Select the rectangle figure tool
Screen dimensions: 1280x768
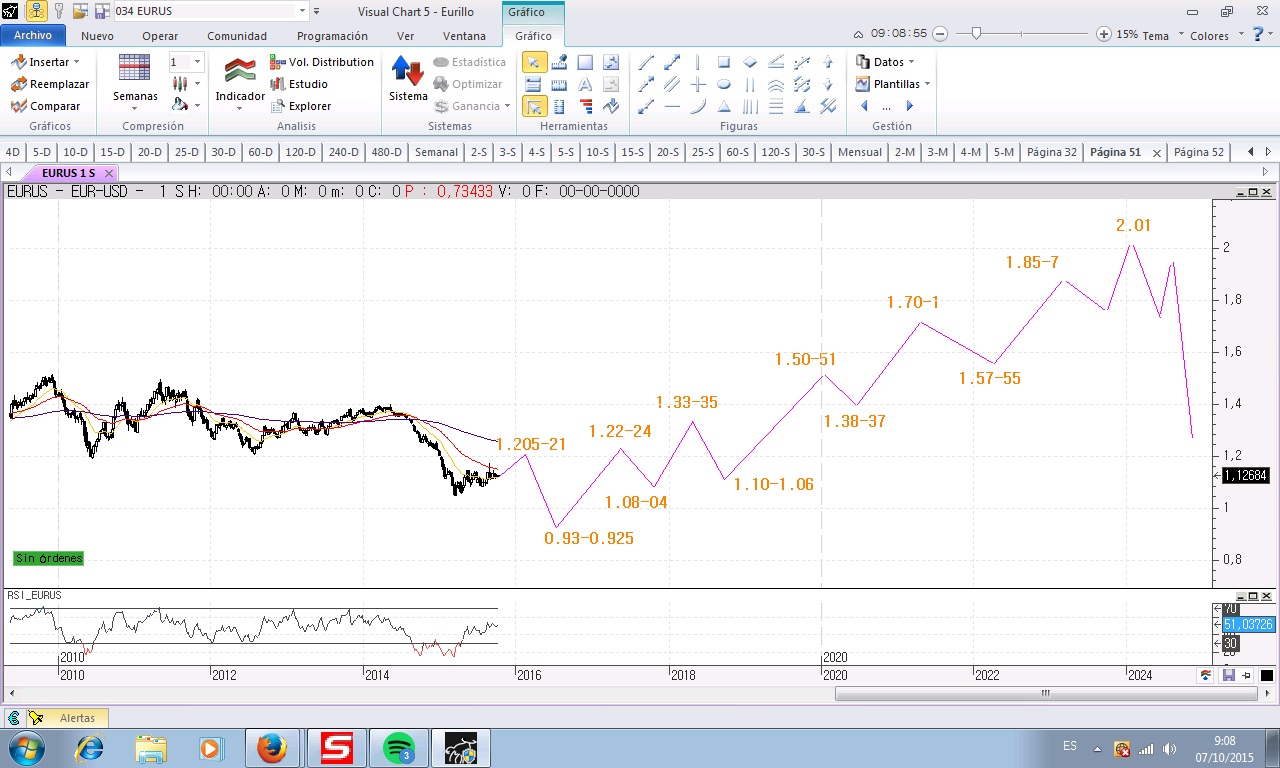pos(724,62)
